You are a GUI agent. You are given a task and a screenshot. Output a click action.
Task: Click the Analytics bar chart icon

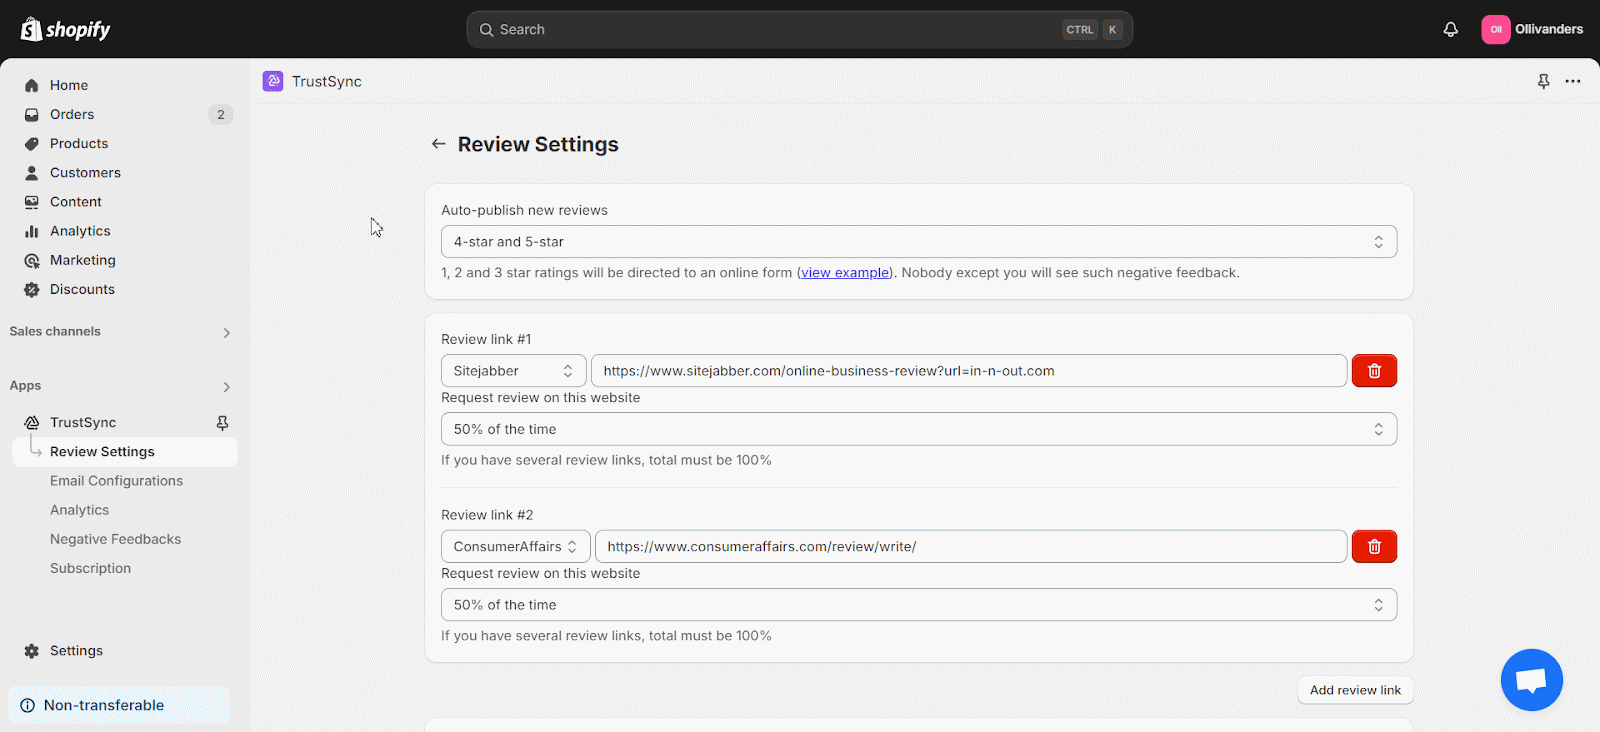click(32, 231)
